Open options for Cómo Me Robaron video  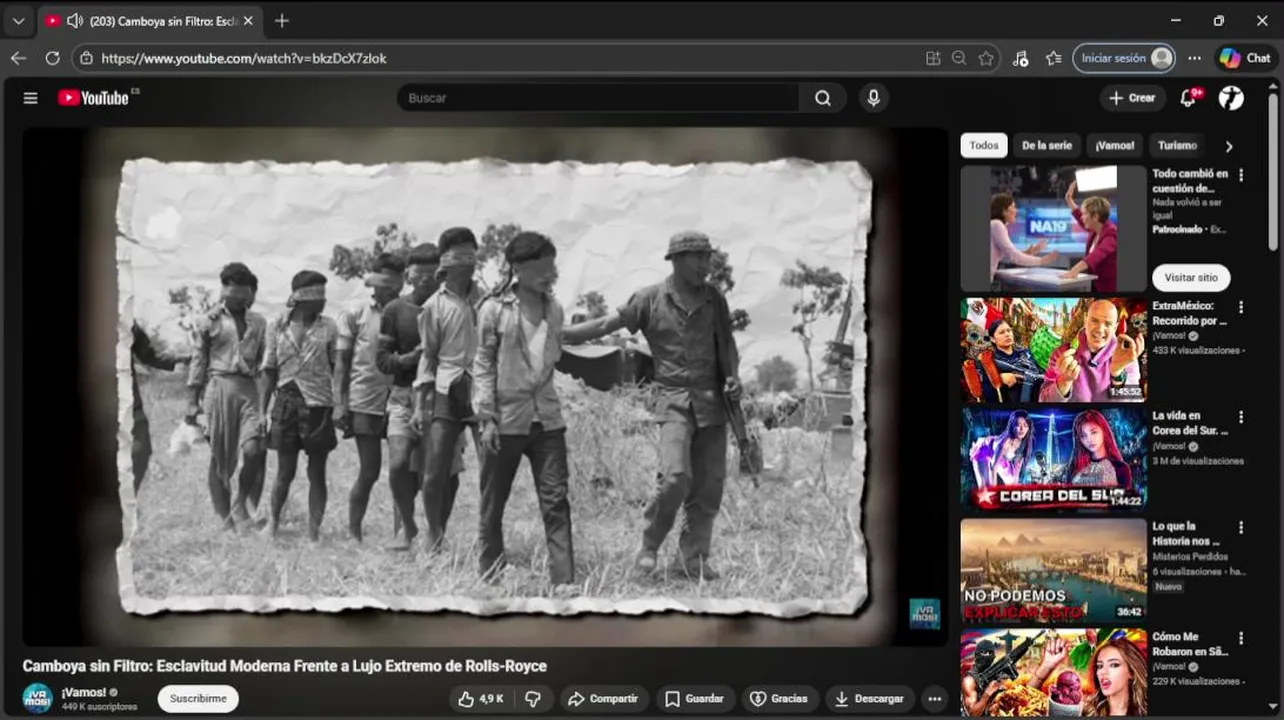click(1241, 638)
